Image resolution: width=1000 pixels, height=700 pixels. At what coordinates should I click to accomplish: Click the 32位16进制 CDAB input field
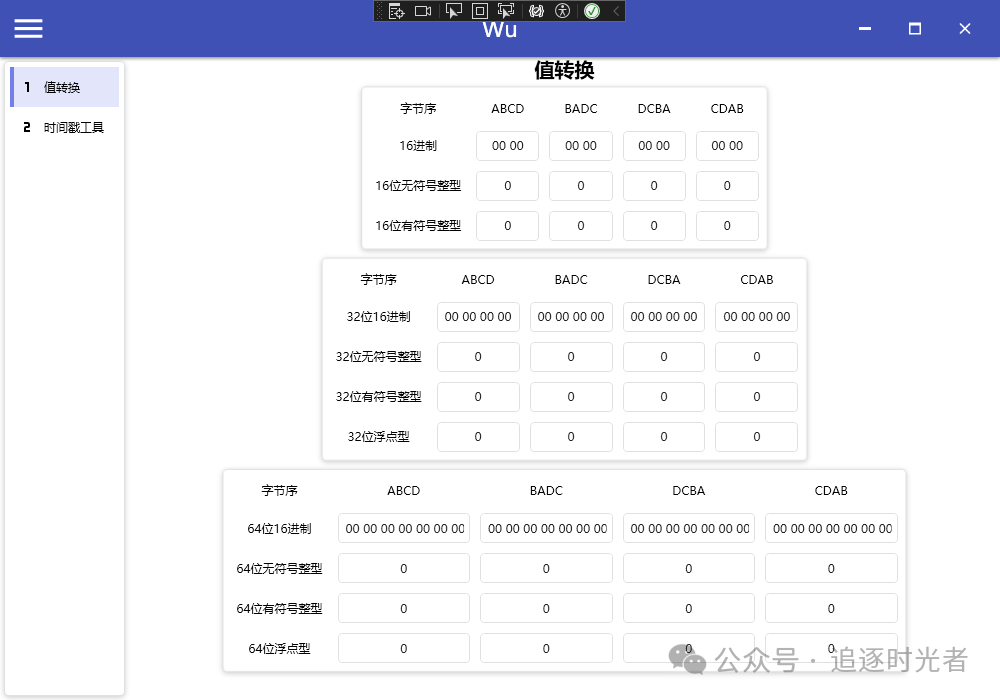[756, 317]
